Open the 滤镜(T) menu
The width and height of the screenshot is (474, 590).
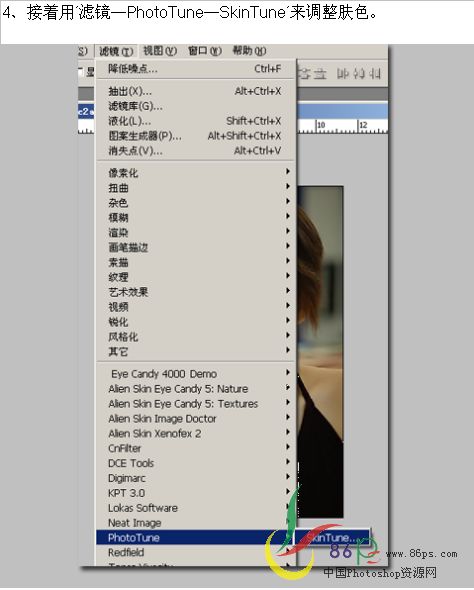(x=116, y=51)
